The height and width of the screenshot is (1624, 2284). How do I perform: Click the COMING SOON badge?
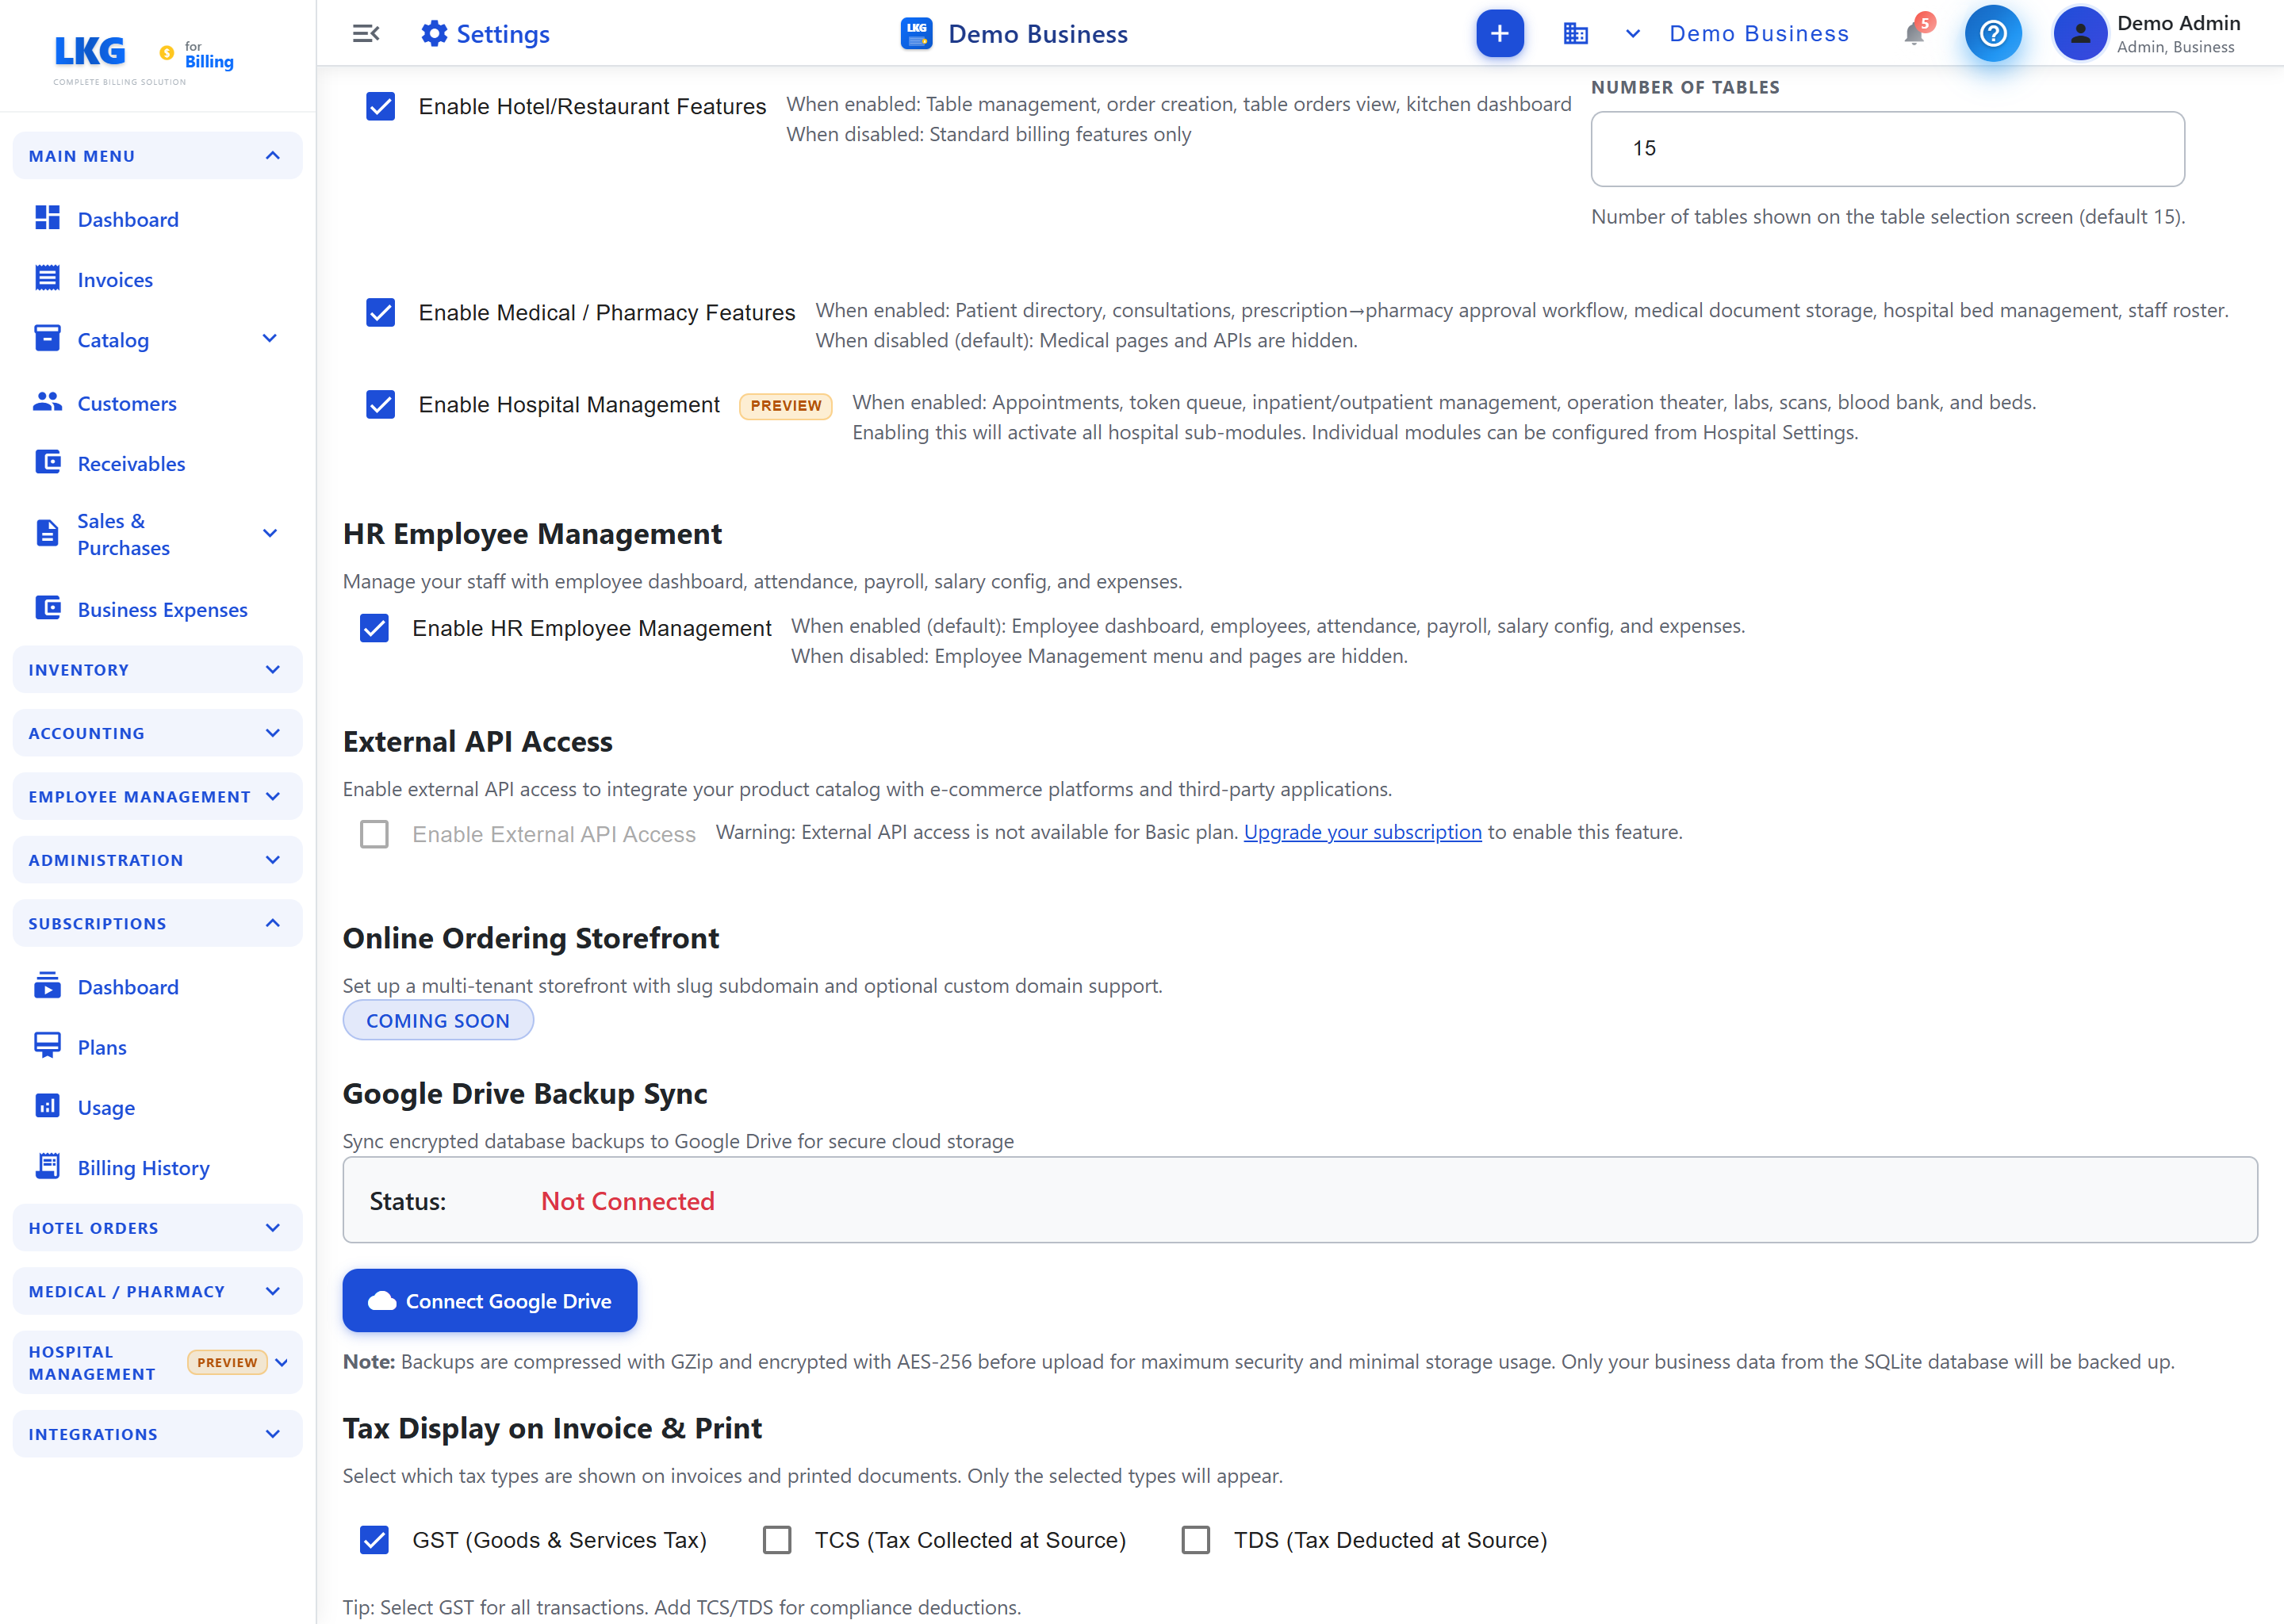point(438,1020)
